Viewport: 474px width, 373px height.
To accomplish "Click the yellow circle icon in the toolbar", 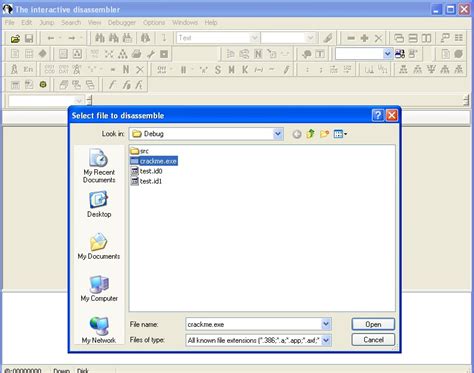I will (x=43, y=85).
